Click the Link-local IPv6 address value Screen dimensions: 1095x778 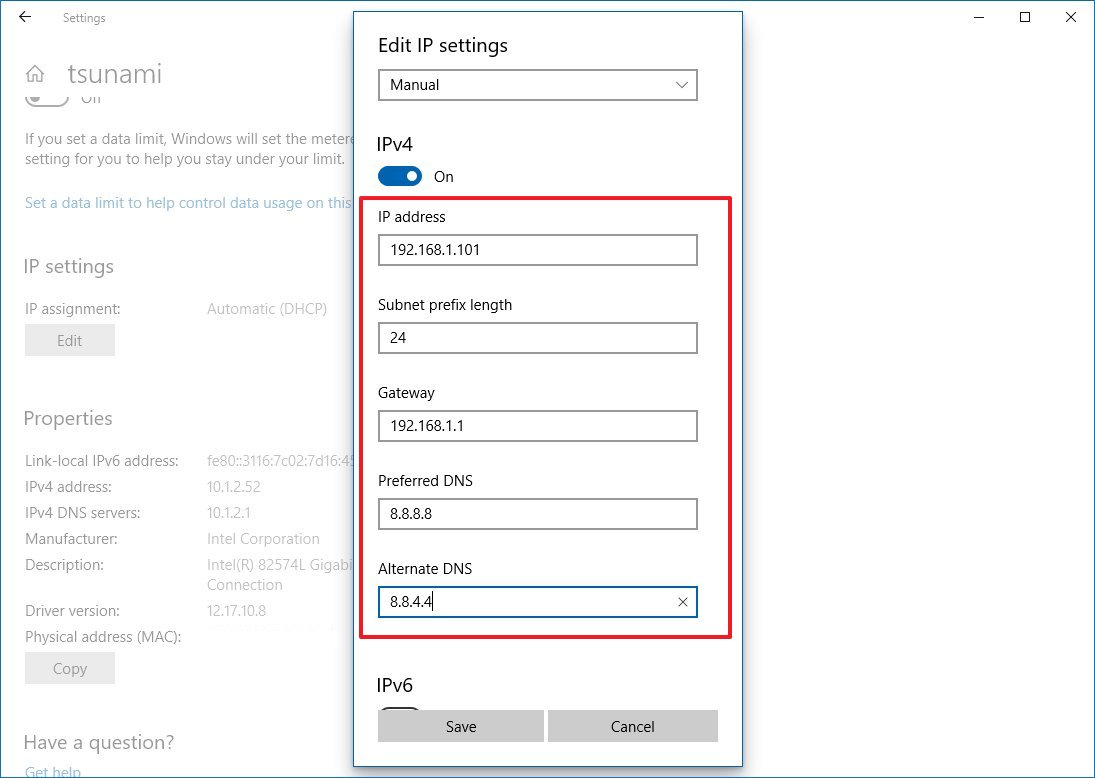(280, 461)
